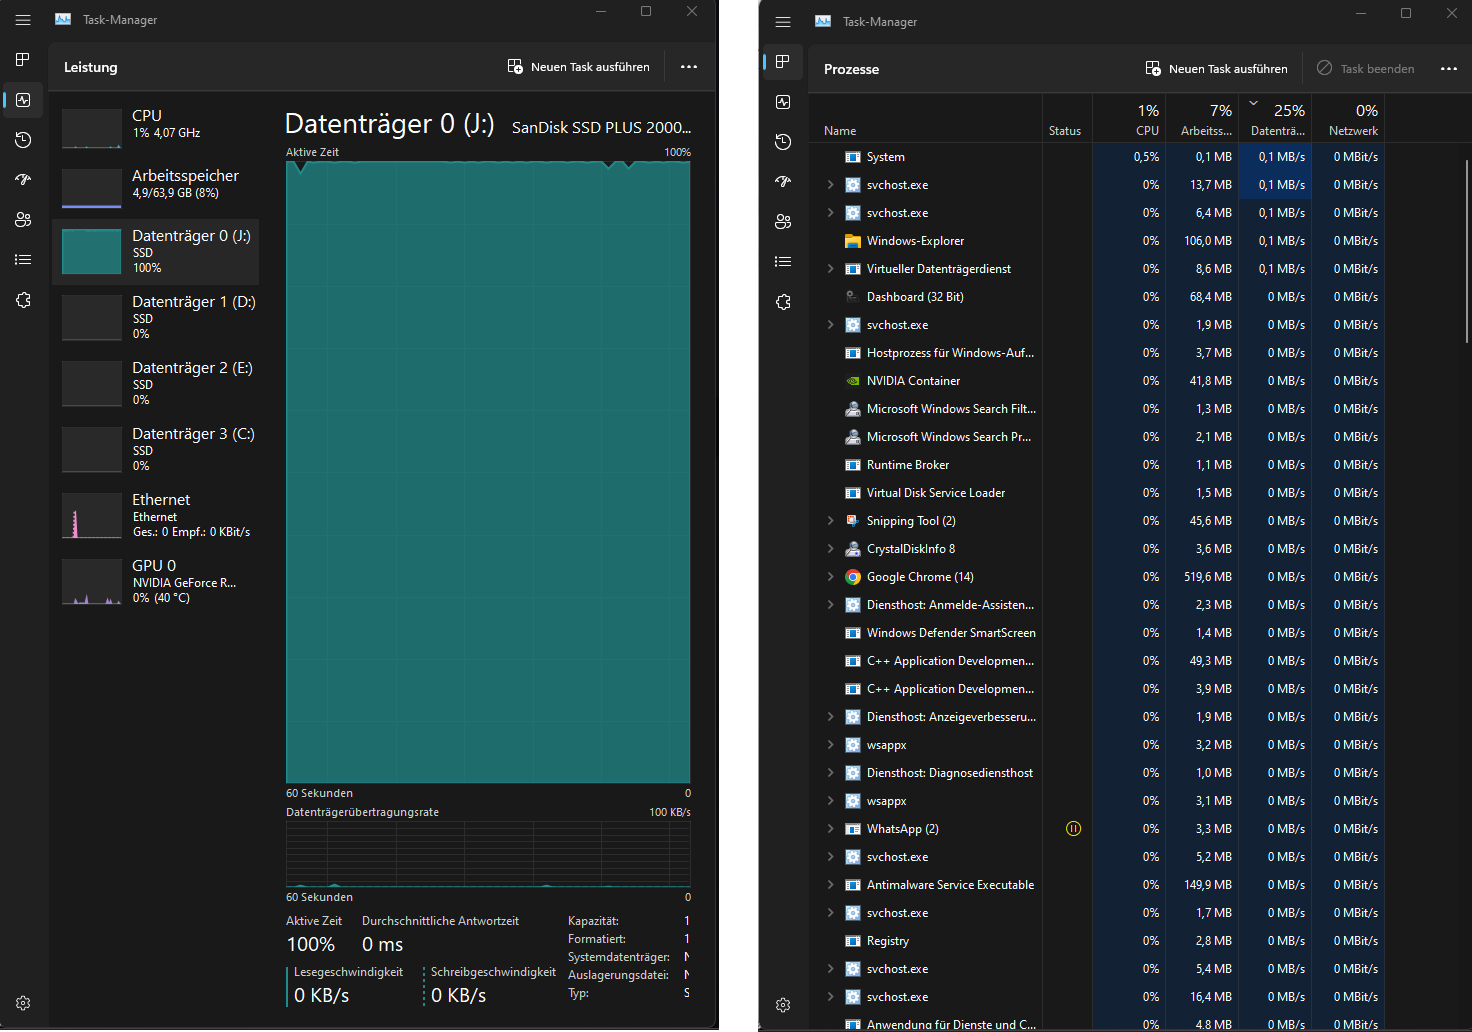Open Dienste services icon in left window sidebar
Screen dimensions: 1472x1032
(x=23, y=300)
